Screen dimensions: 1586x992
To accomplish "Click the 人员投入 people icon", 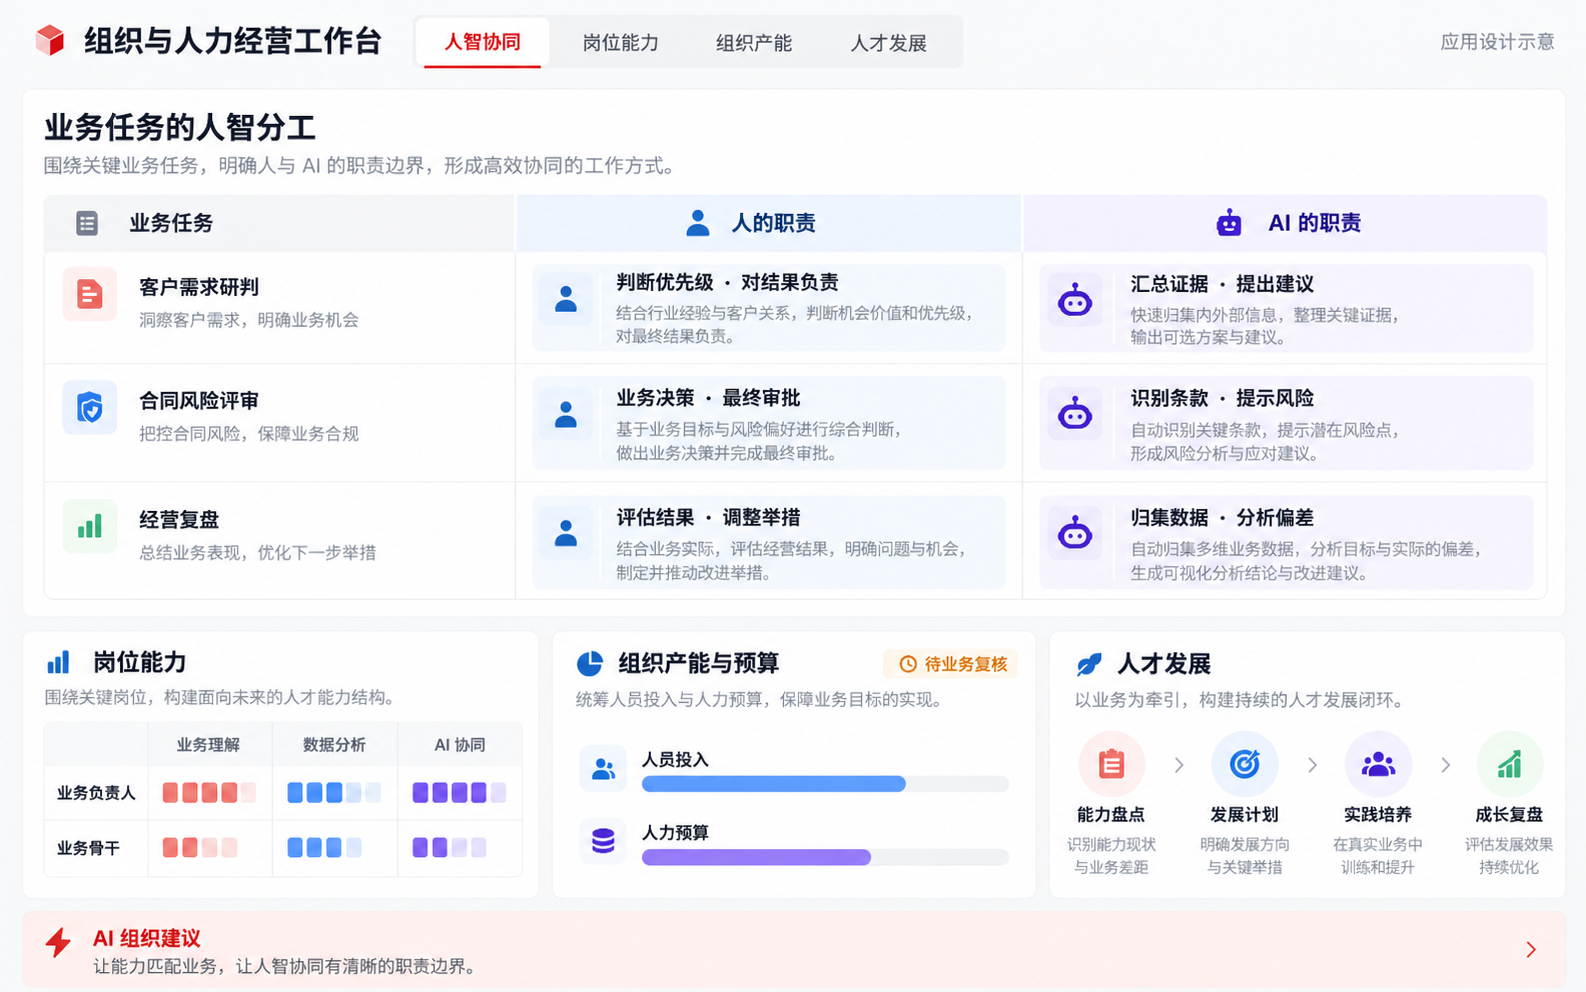I will pos(603,769).
